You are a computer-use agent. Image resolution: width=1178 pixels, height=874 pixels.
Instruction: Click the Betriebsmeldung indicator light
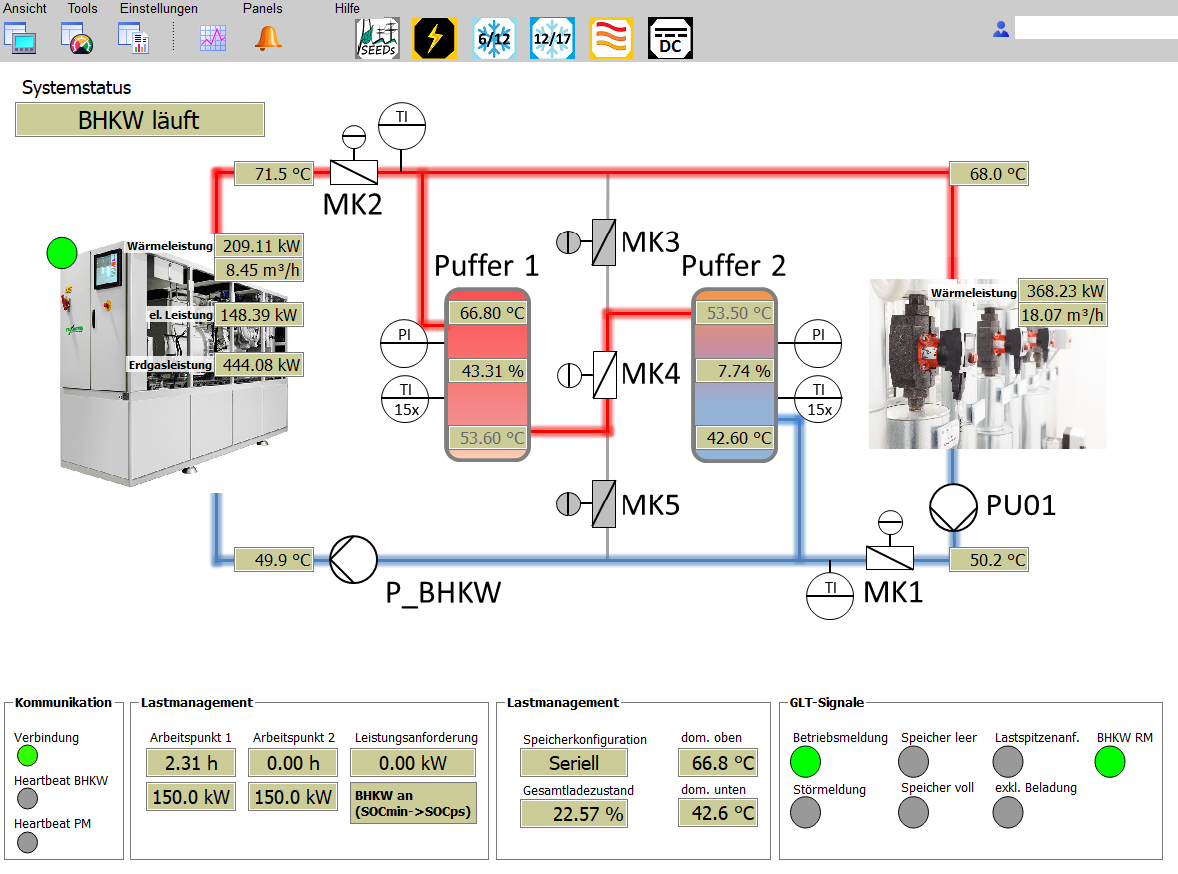[805, 762]
